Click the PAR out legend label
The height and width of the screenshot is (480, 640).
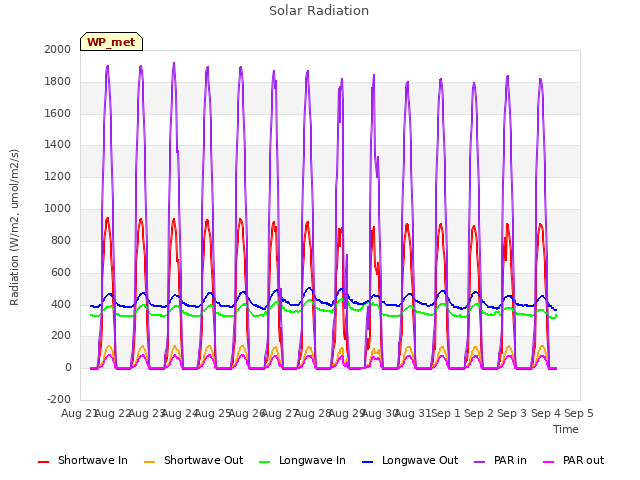click(583, 460)
